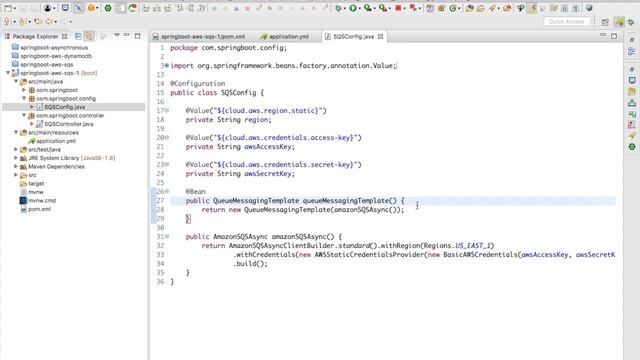Collapse the src/main/resources folder
This screenshot has width=640, height=360.
[16, 133]
